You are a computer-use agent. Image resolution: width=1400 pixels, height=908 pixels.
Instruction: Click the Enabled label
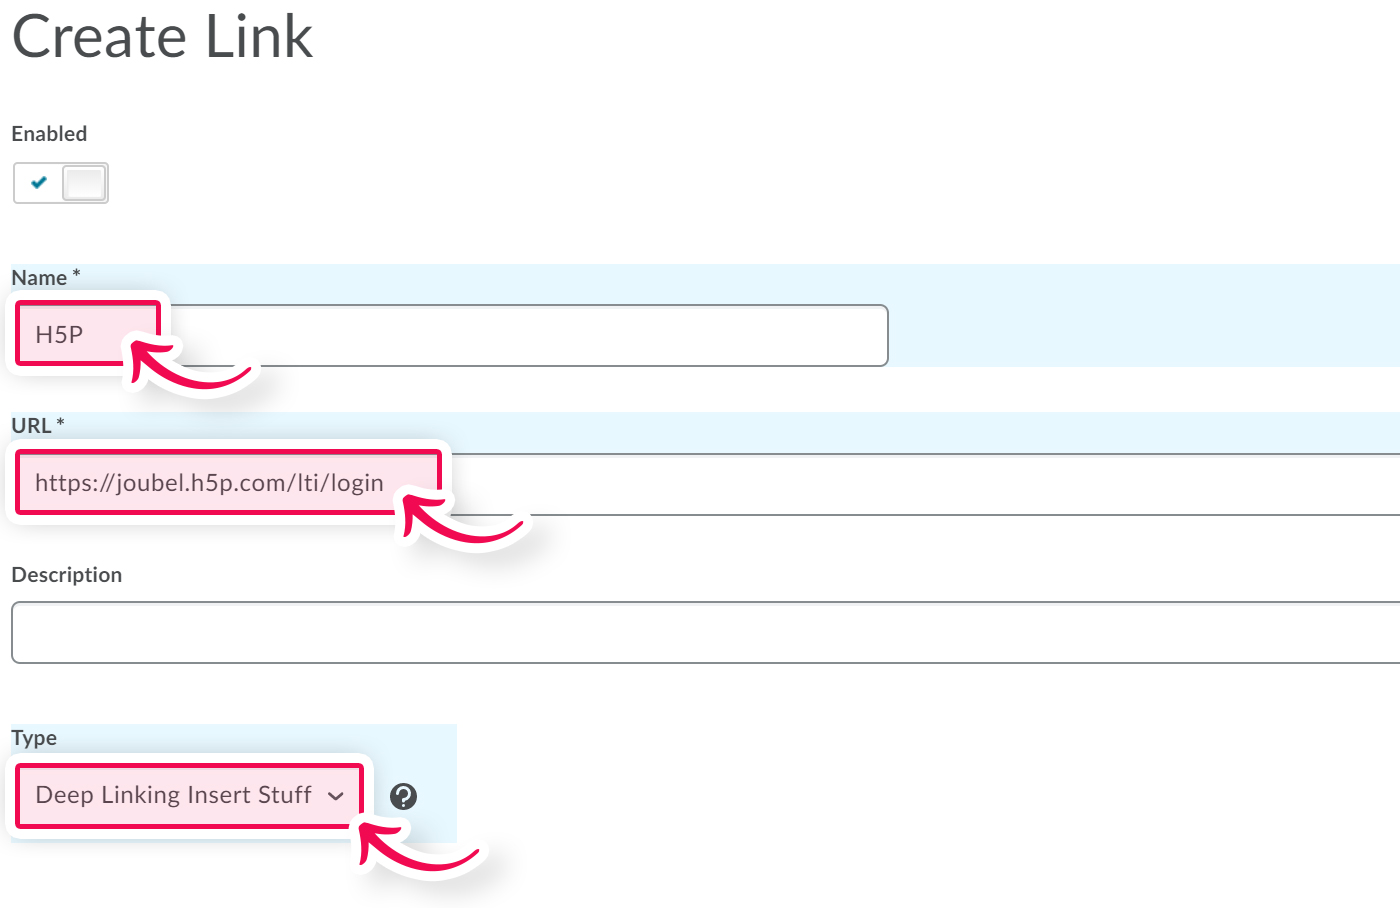pyautogui.click(x=49, y=134)
